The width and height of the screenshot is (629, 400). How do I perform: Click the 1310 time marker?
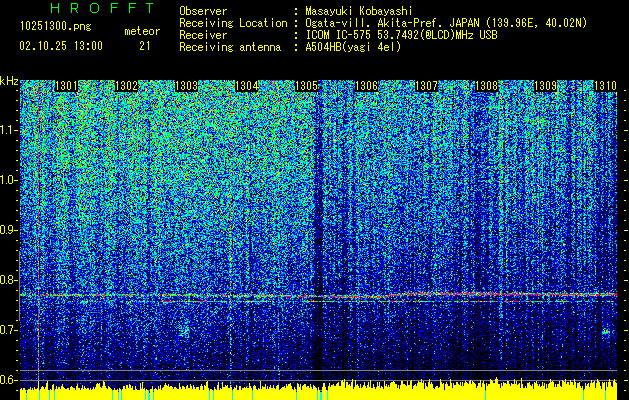pyautogui.click(x=605, y=86)
